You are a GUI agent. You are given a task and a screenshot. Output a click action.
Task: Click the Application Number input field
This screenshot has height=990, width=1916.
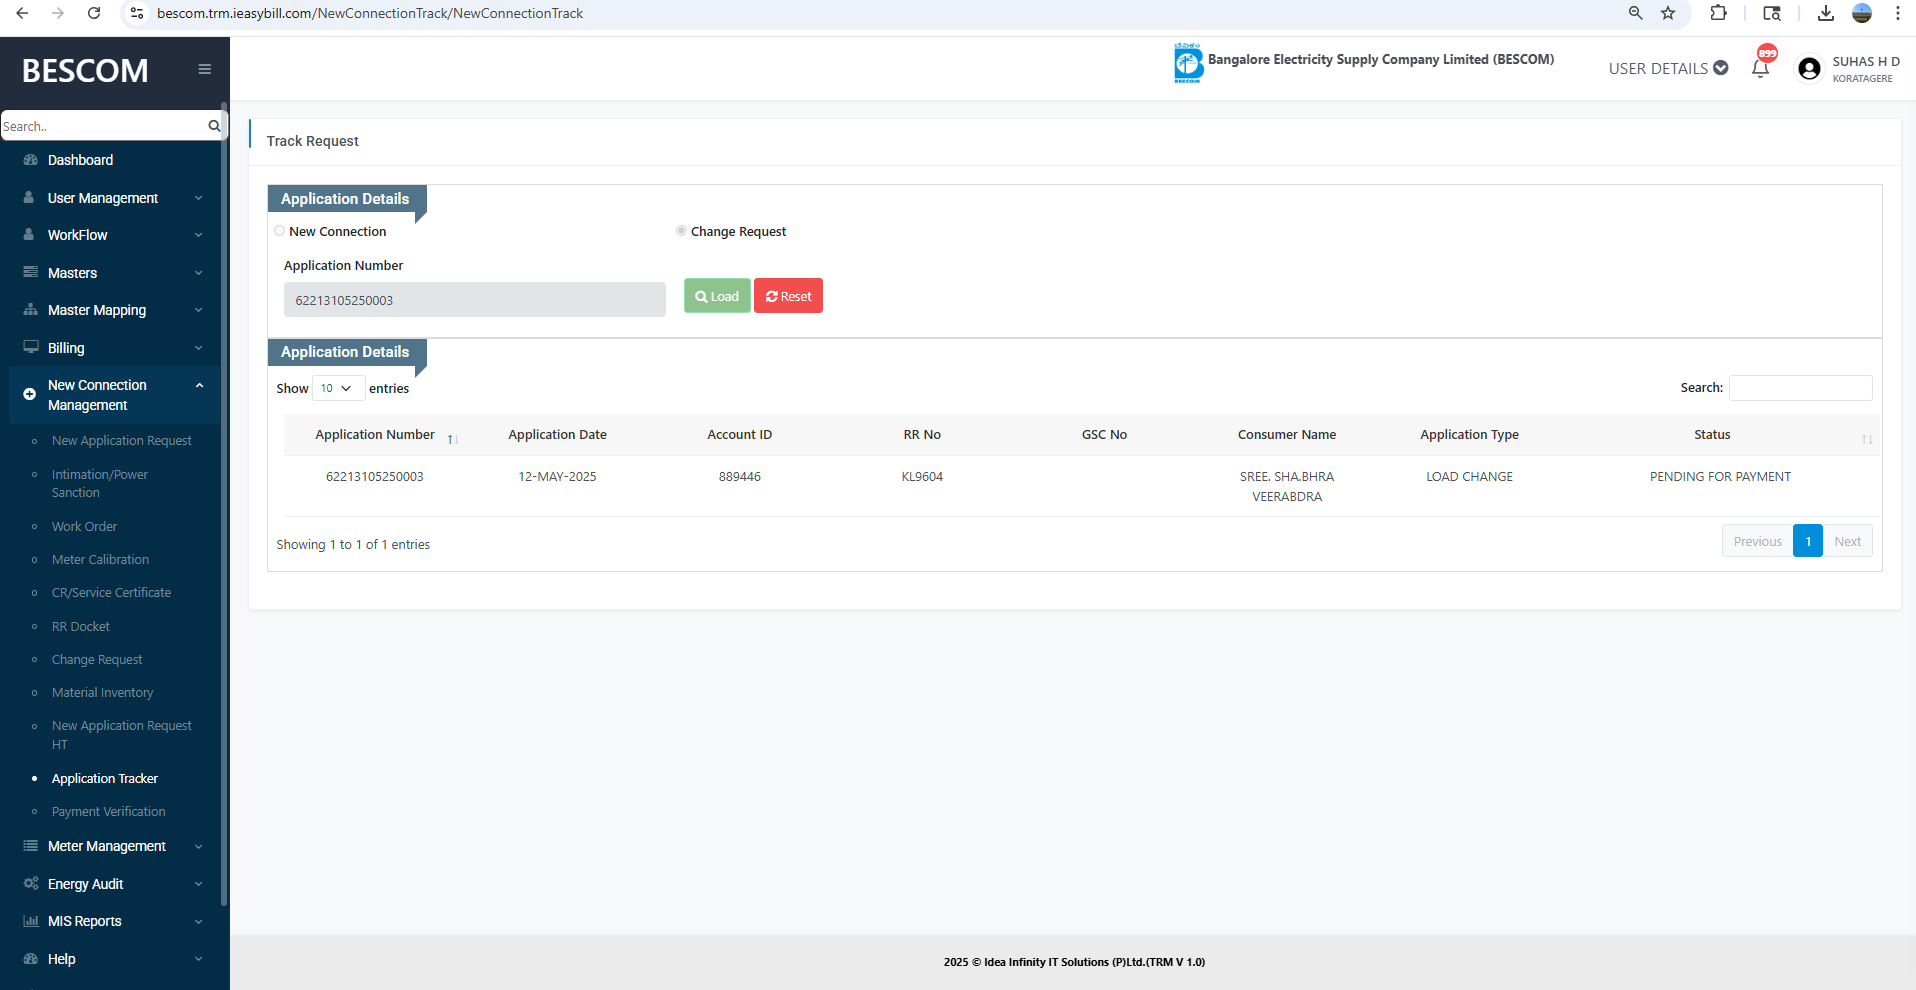point(475,300)
